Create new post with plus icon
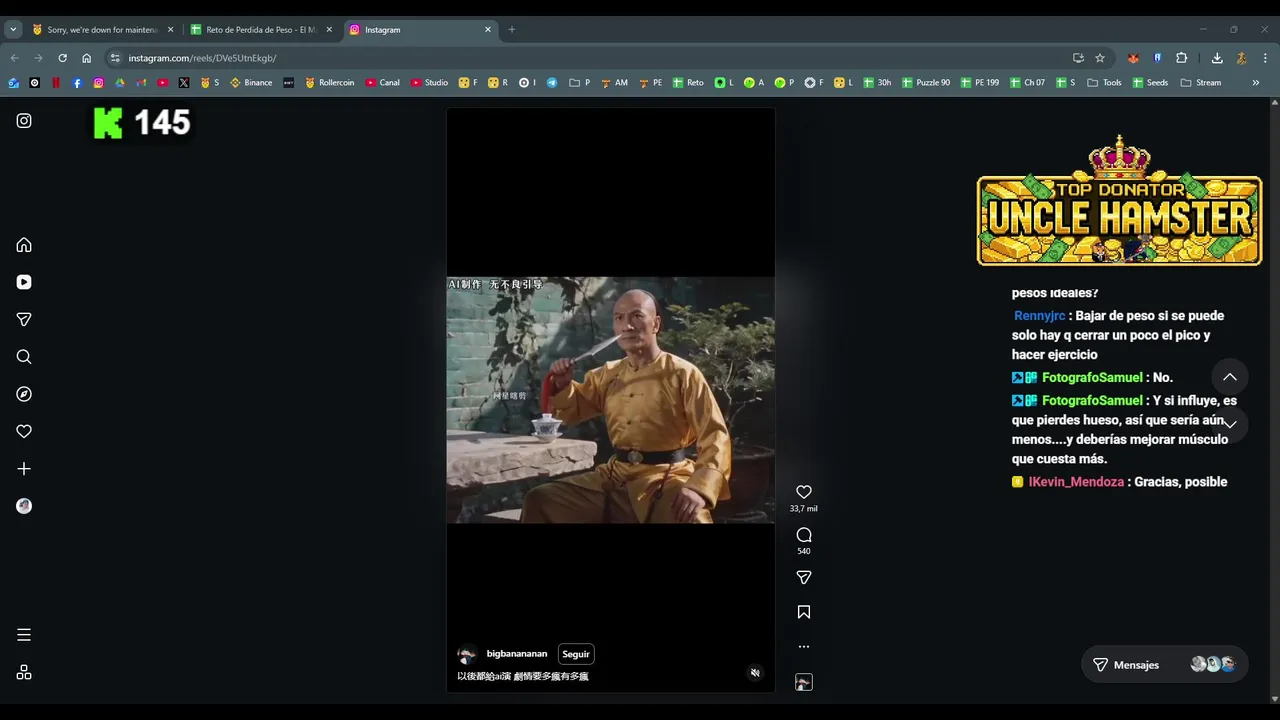 point(24,469)
